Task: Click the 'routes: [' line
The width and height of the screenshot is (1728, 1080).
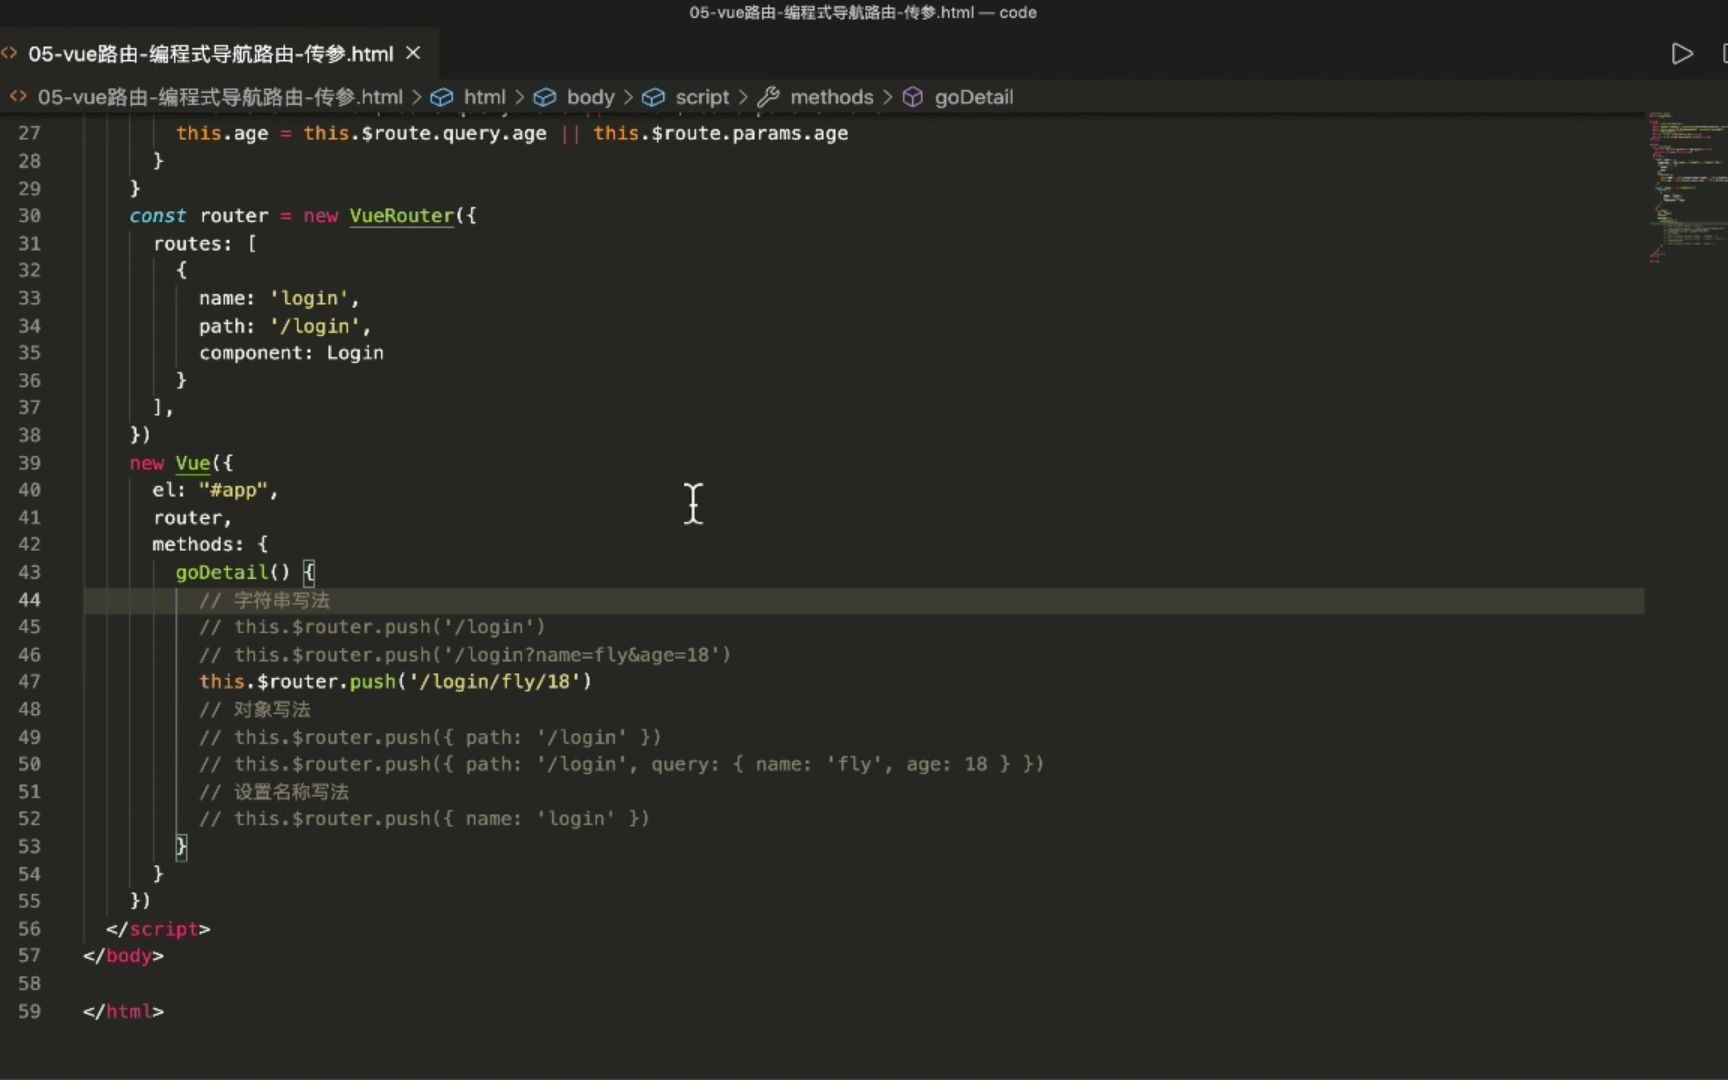Action: [x=205, y=243]
